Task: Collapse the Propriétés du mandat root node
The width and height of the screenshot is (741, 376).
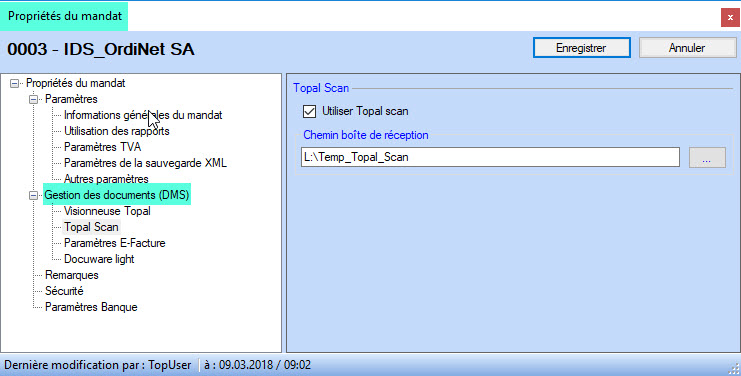Action: pos(15,84)
